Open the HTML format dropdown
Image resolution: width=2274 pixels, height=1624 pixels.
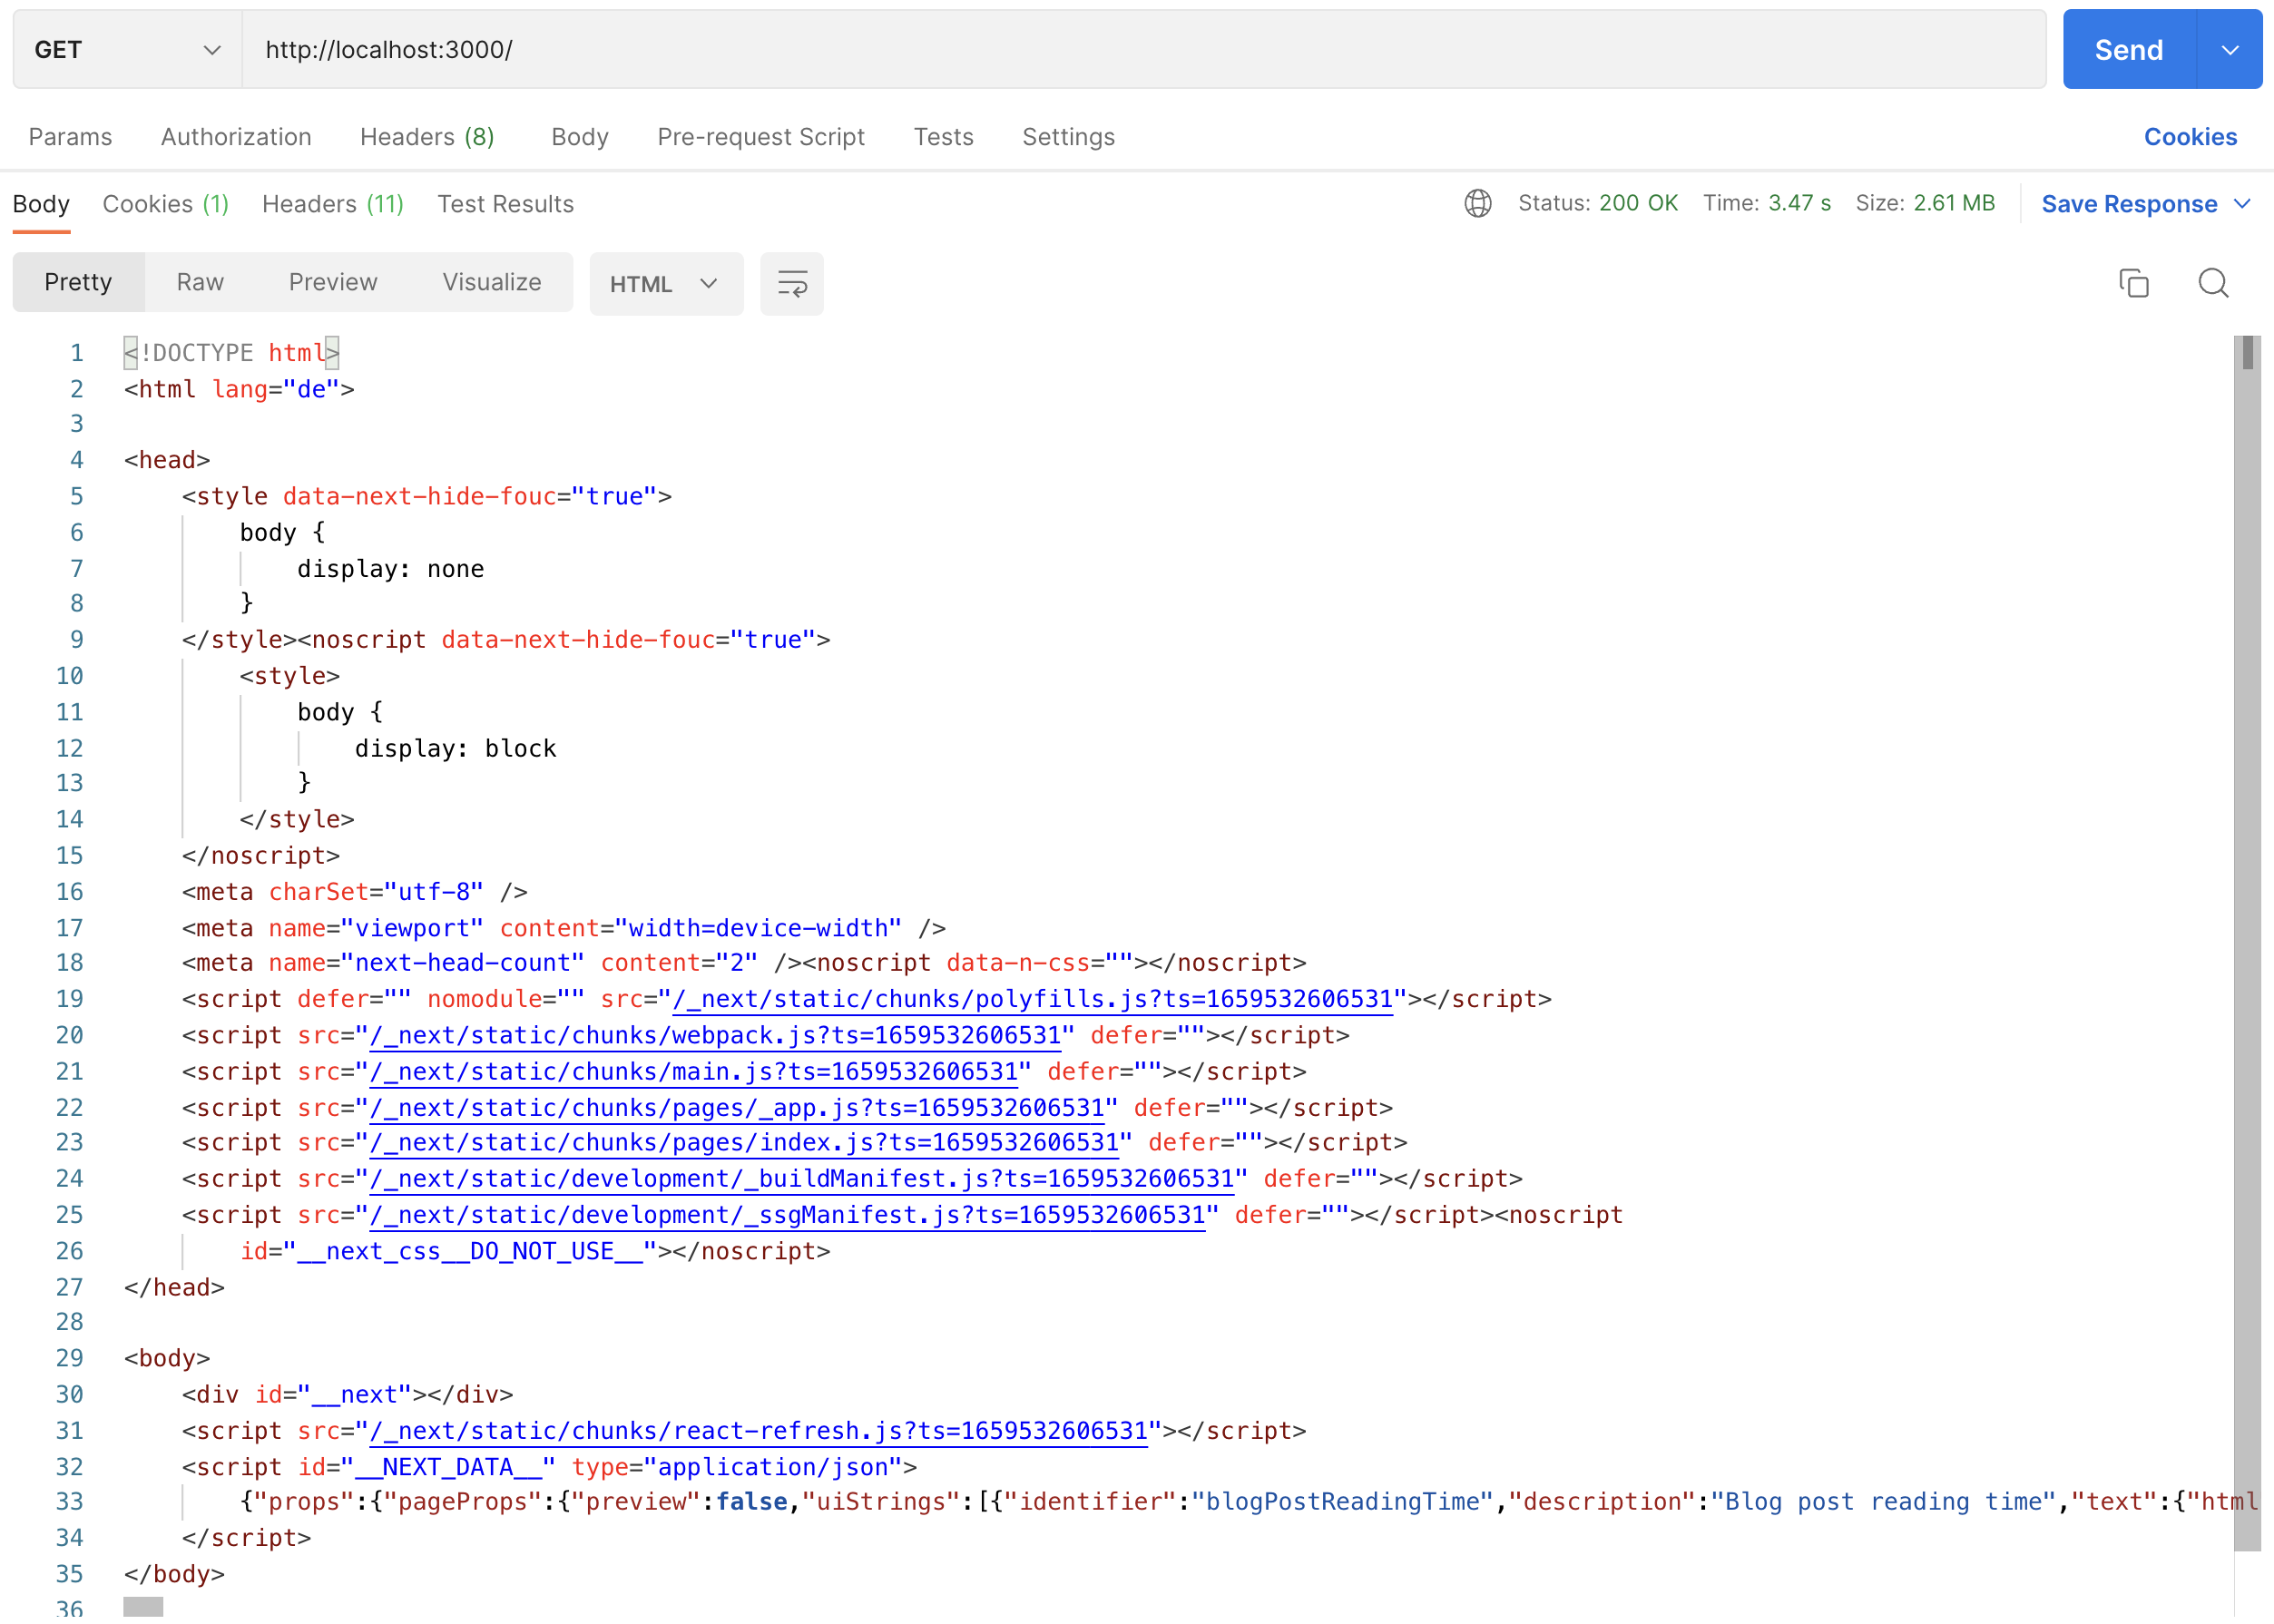(665, 284)
